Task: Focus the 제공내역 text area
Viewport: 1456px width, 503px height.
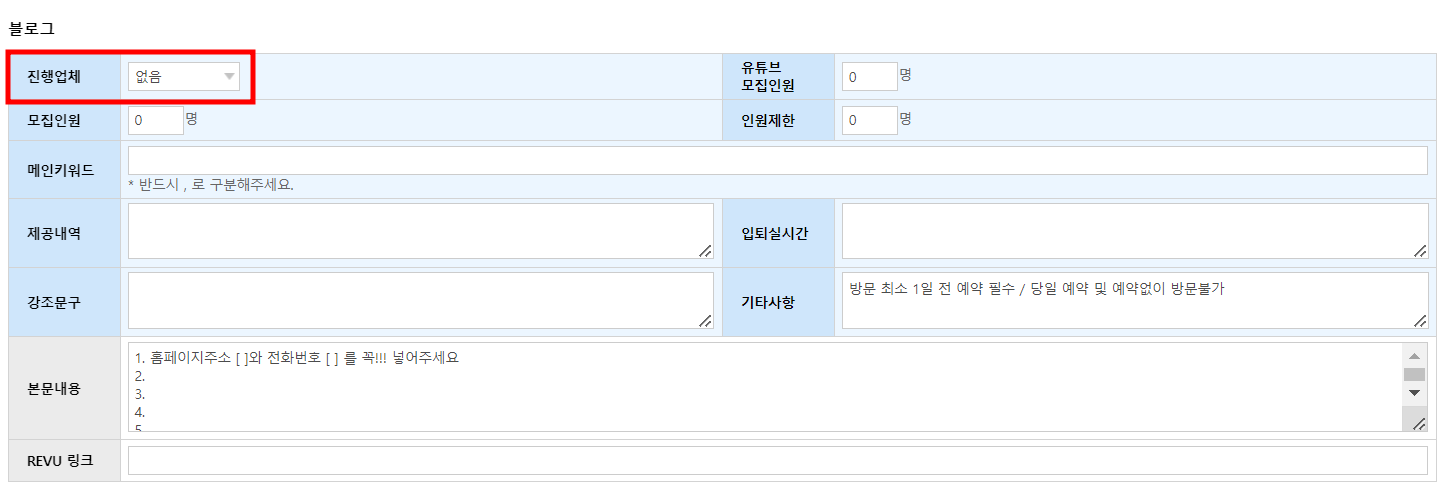Action: point(420,231)
